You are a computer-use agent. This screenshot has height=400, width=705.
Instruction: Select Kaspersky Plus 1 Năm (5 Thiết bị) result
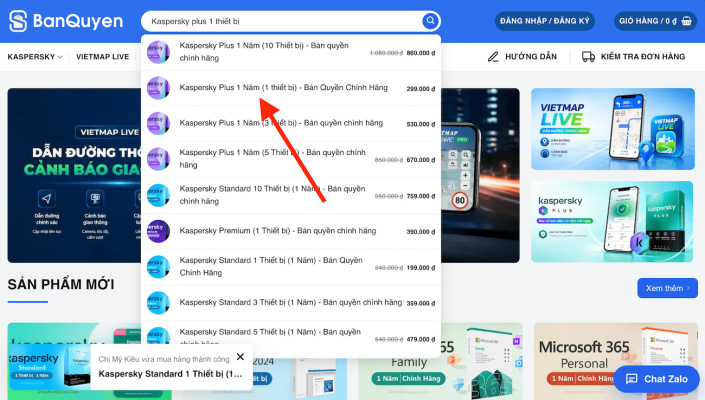point(291,159)
